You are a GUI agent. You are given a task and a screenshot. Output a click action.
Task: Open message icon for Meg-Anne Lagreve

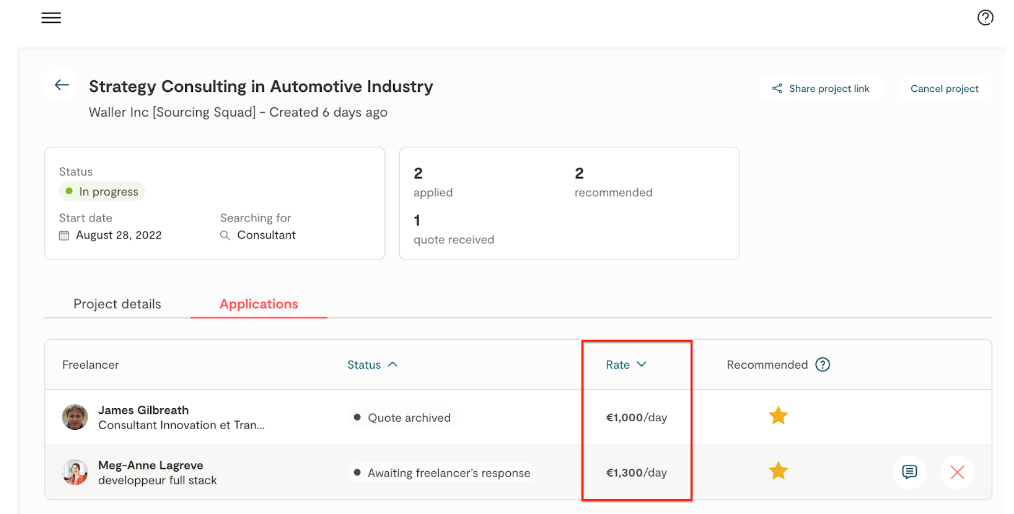point(909,472)
